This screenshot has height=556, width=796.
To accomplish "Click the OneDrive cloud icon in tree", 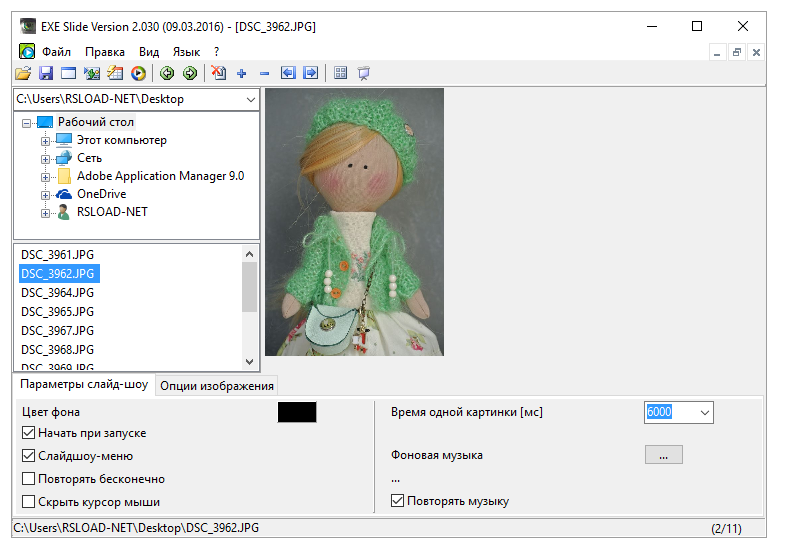I will click(x=63, y=194).
